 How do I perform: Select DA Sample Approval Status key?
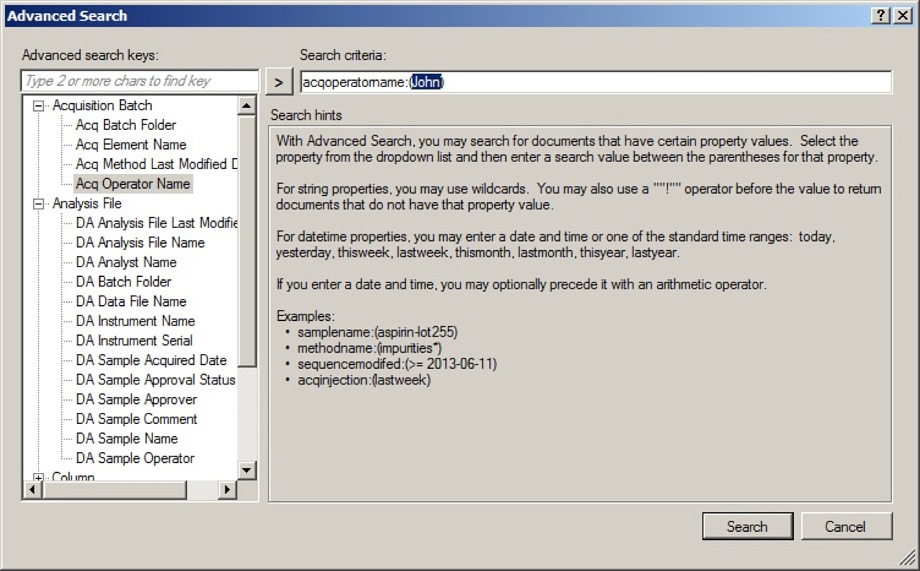(x=155, y=380)
